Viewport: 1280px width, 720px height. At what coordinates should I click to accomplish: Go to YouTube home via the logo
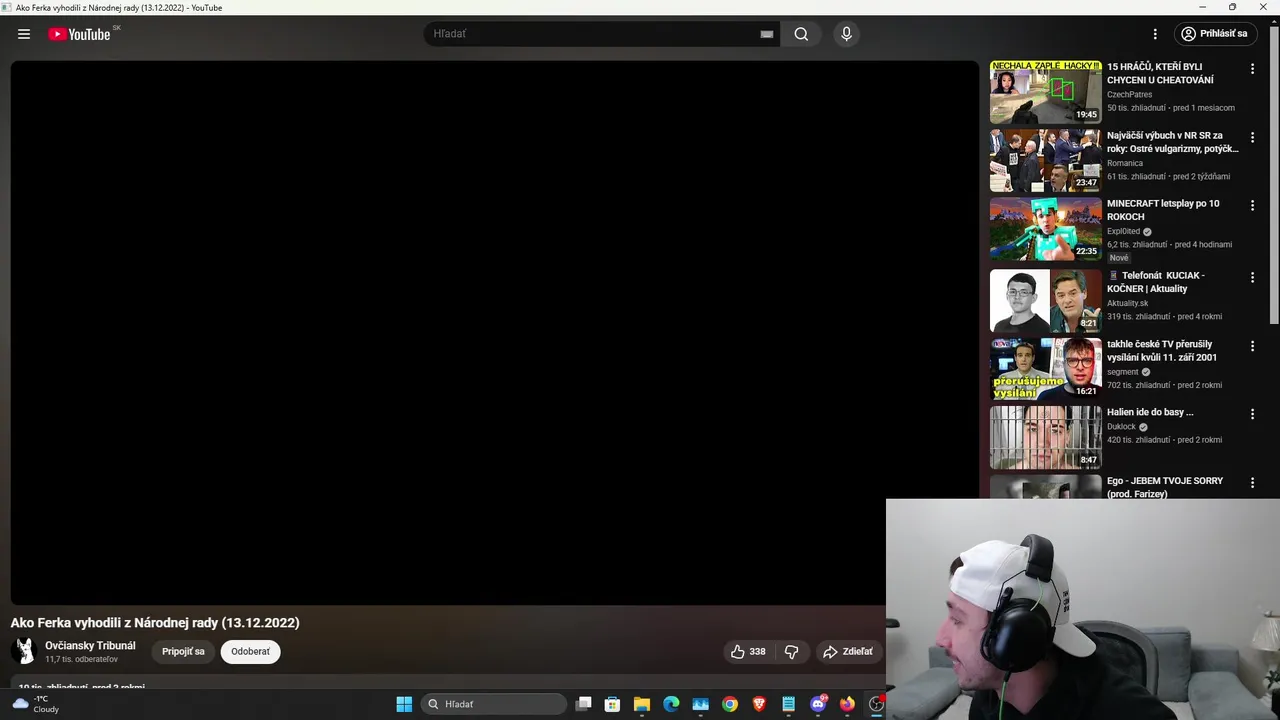pos(79,34)
